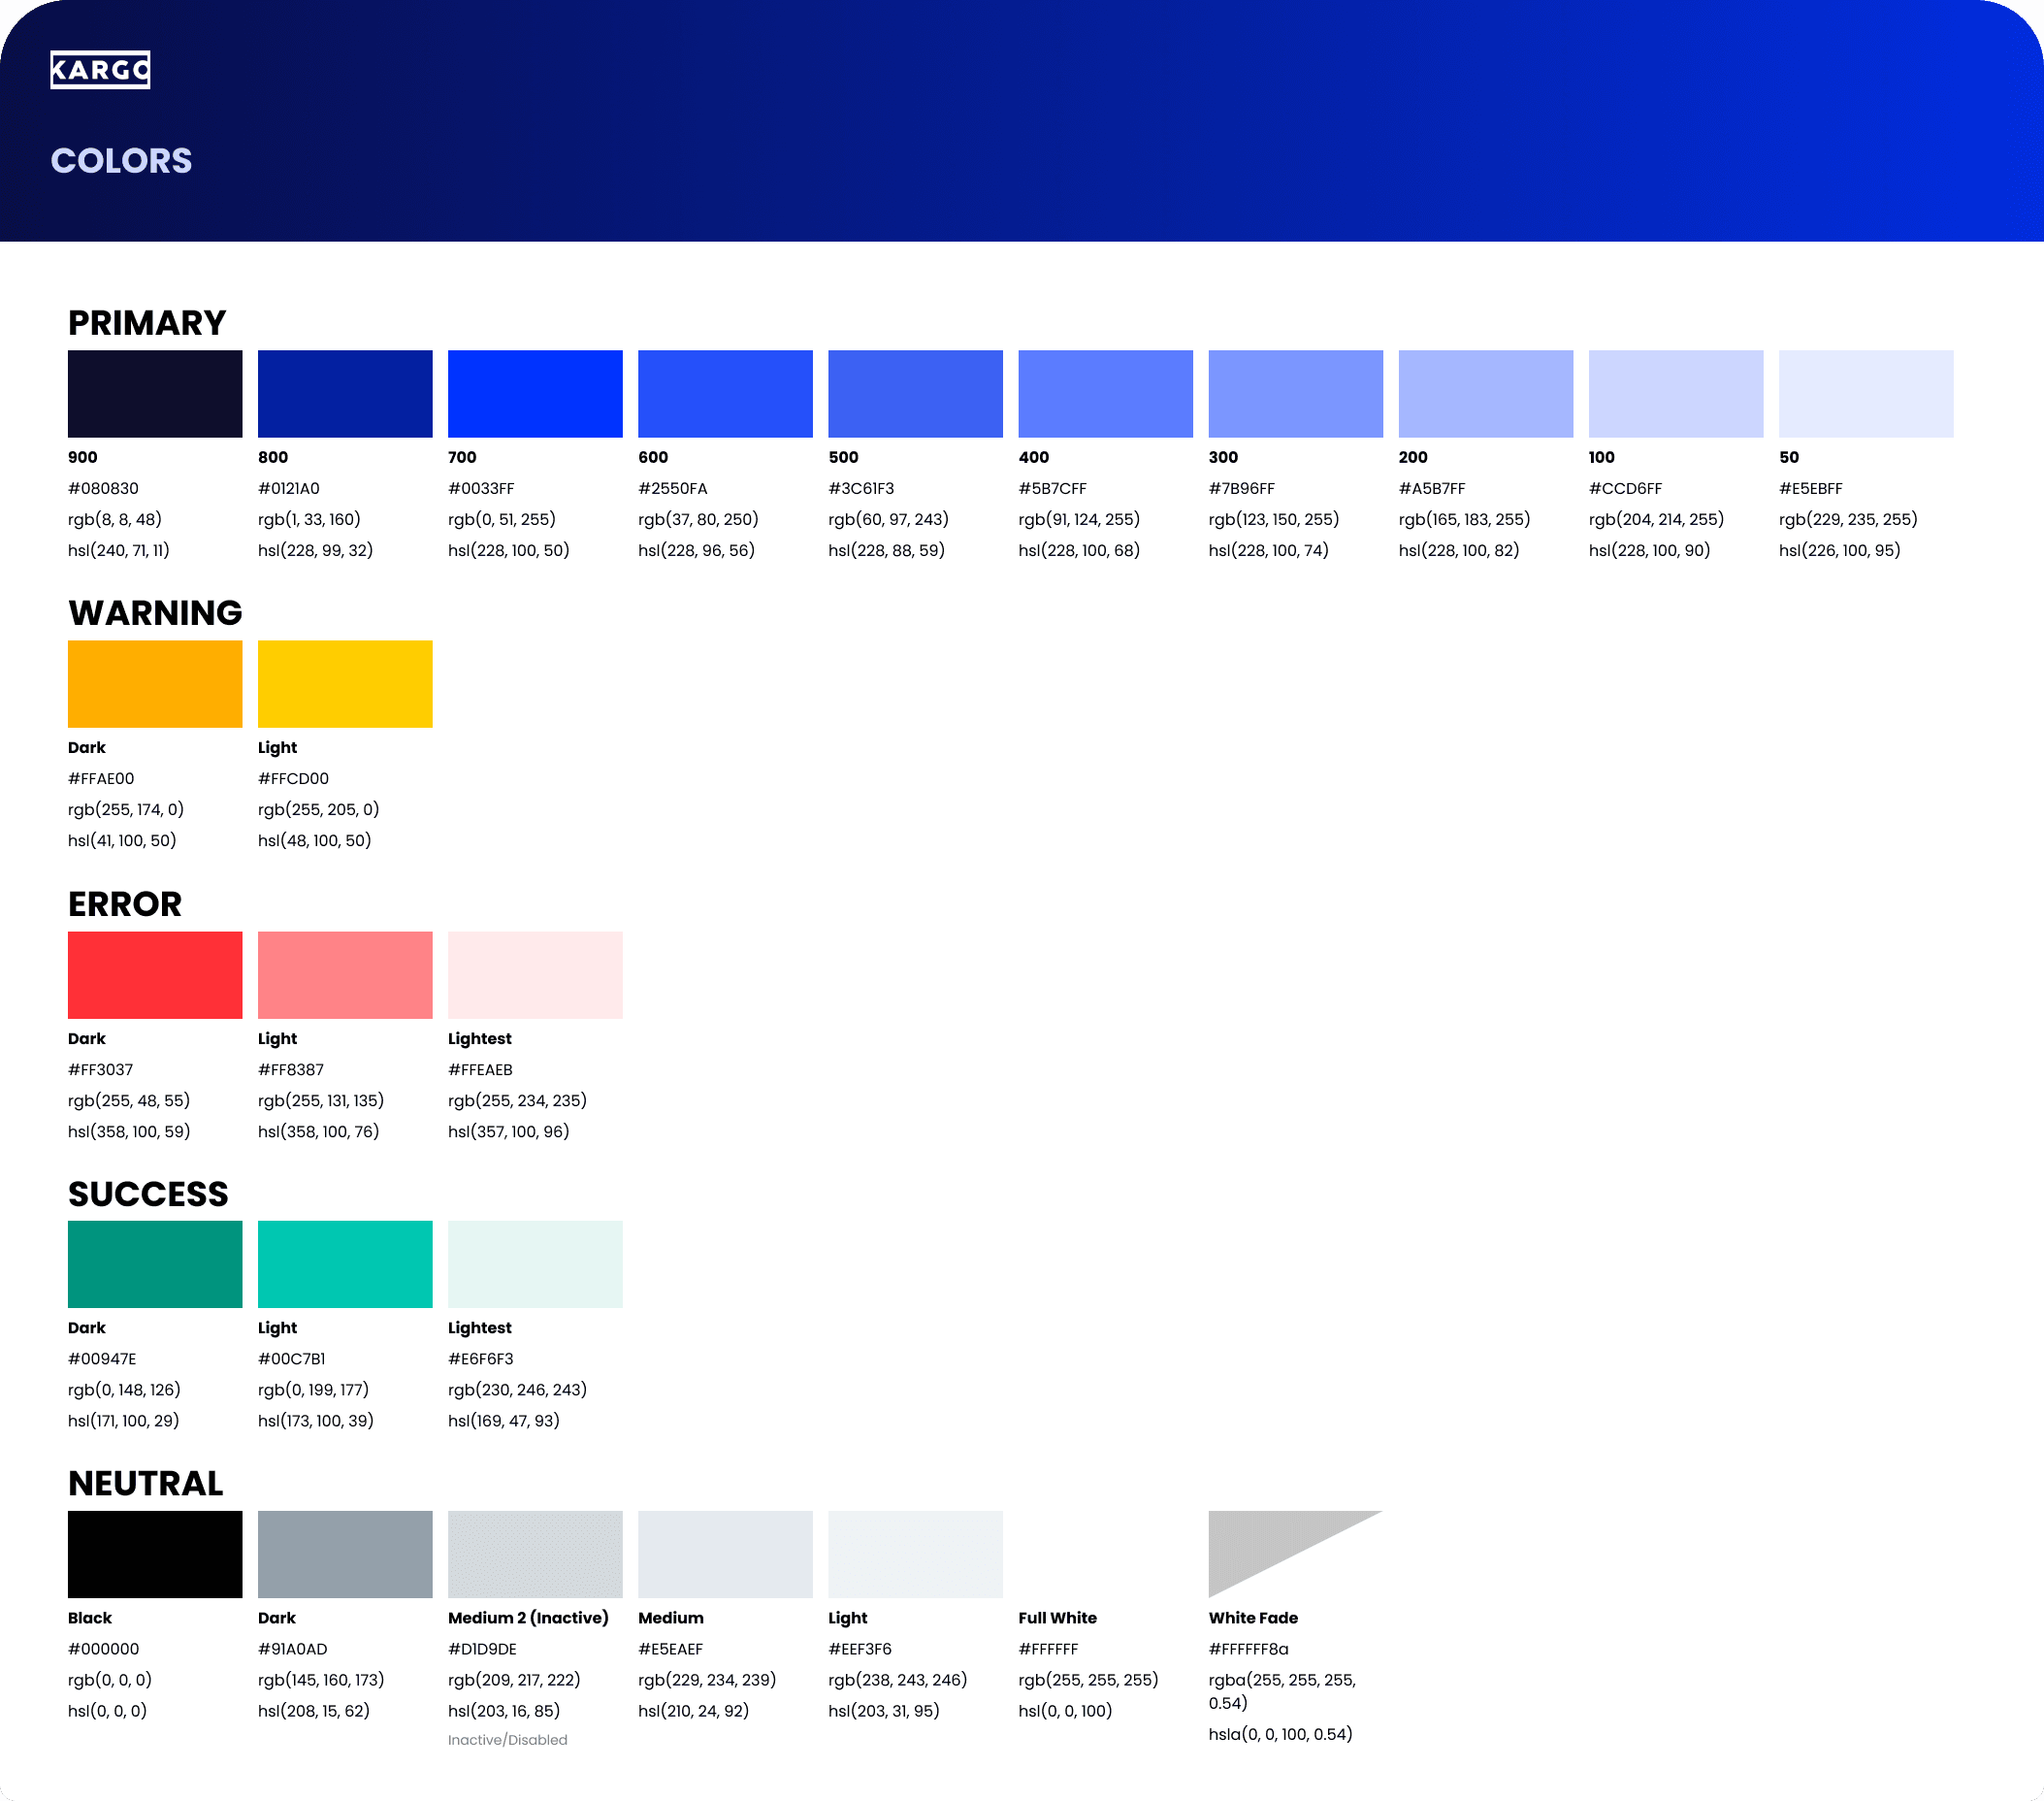The width and height of the screenshot is (2044, 1801).
Task: Click the Primary 500 color swatch
Action: (915, 393)
